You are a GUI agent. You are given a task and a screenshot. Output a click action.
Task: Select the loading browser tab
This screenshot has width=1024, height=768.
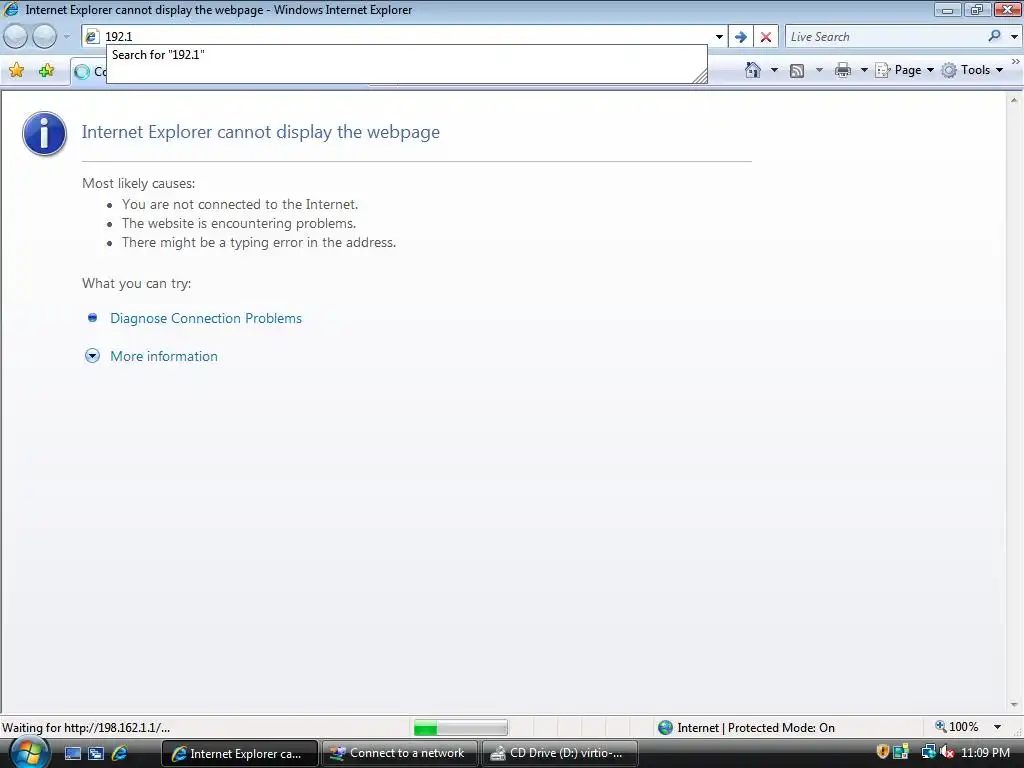pos(89,72)
